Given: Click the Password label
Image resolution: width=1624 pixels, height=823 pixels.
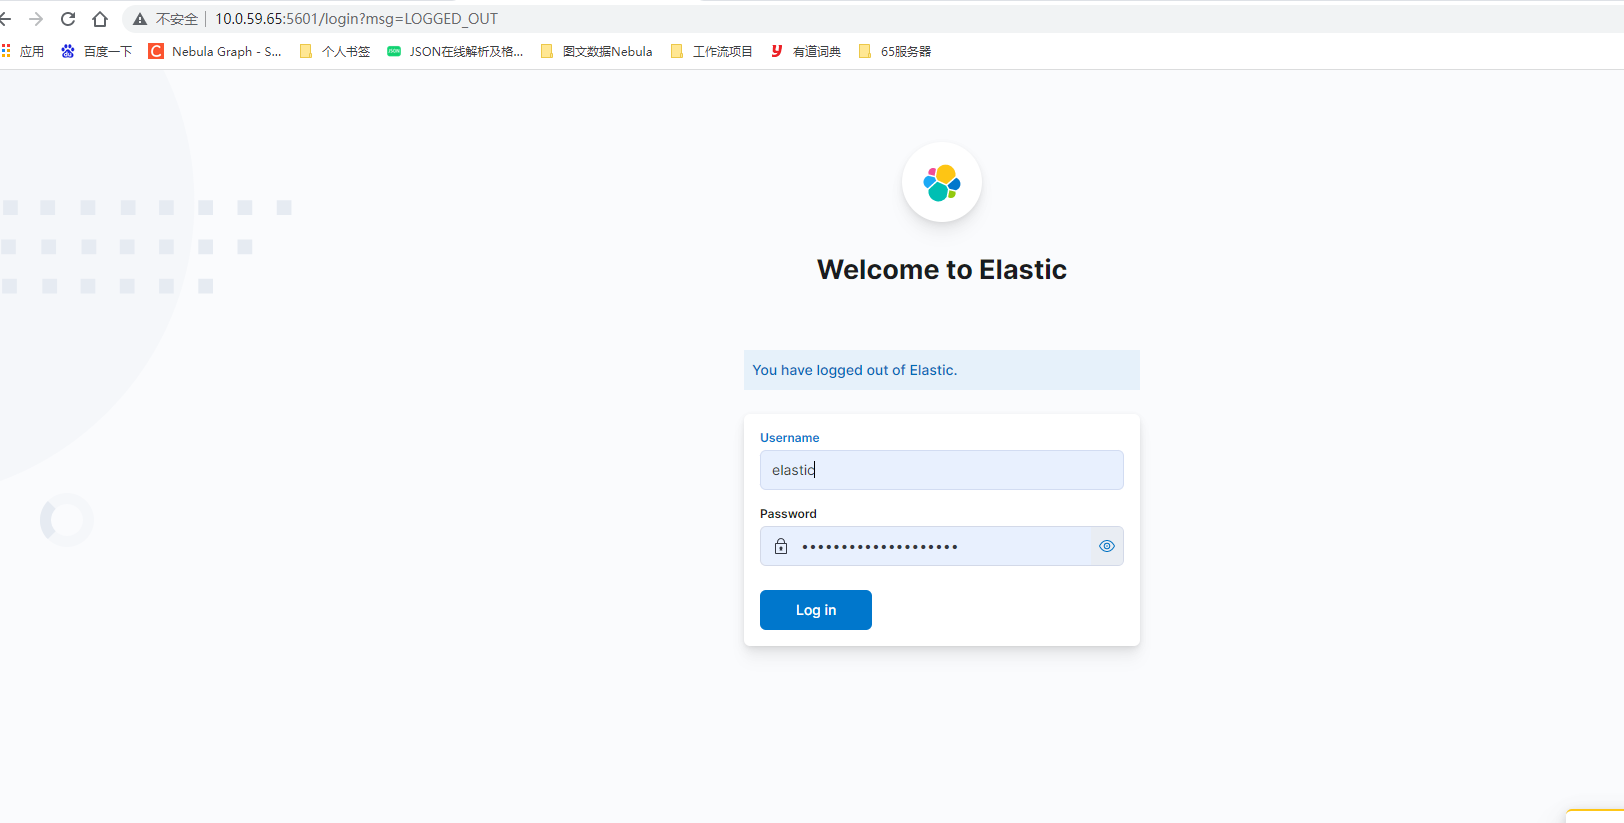Looking at the screenshot, I should click(788, 514).
